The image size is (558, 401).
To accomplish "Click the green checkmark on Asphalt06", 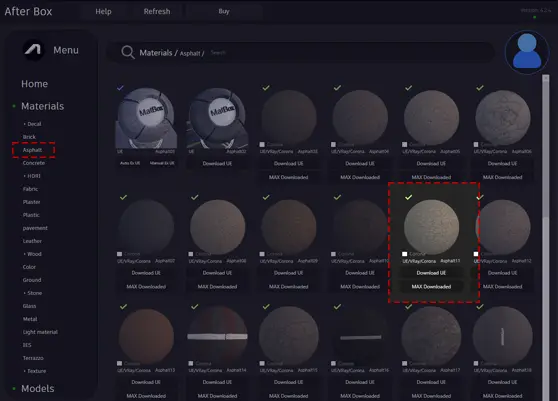I will (x=480, y=88).
